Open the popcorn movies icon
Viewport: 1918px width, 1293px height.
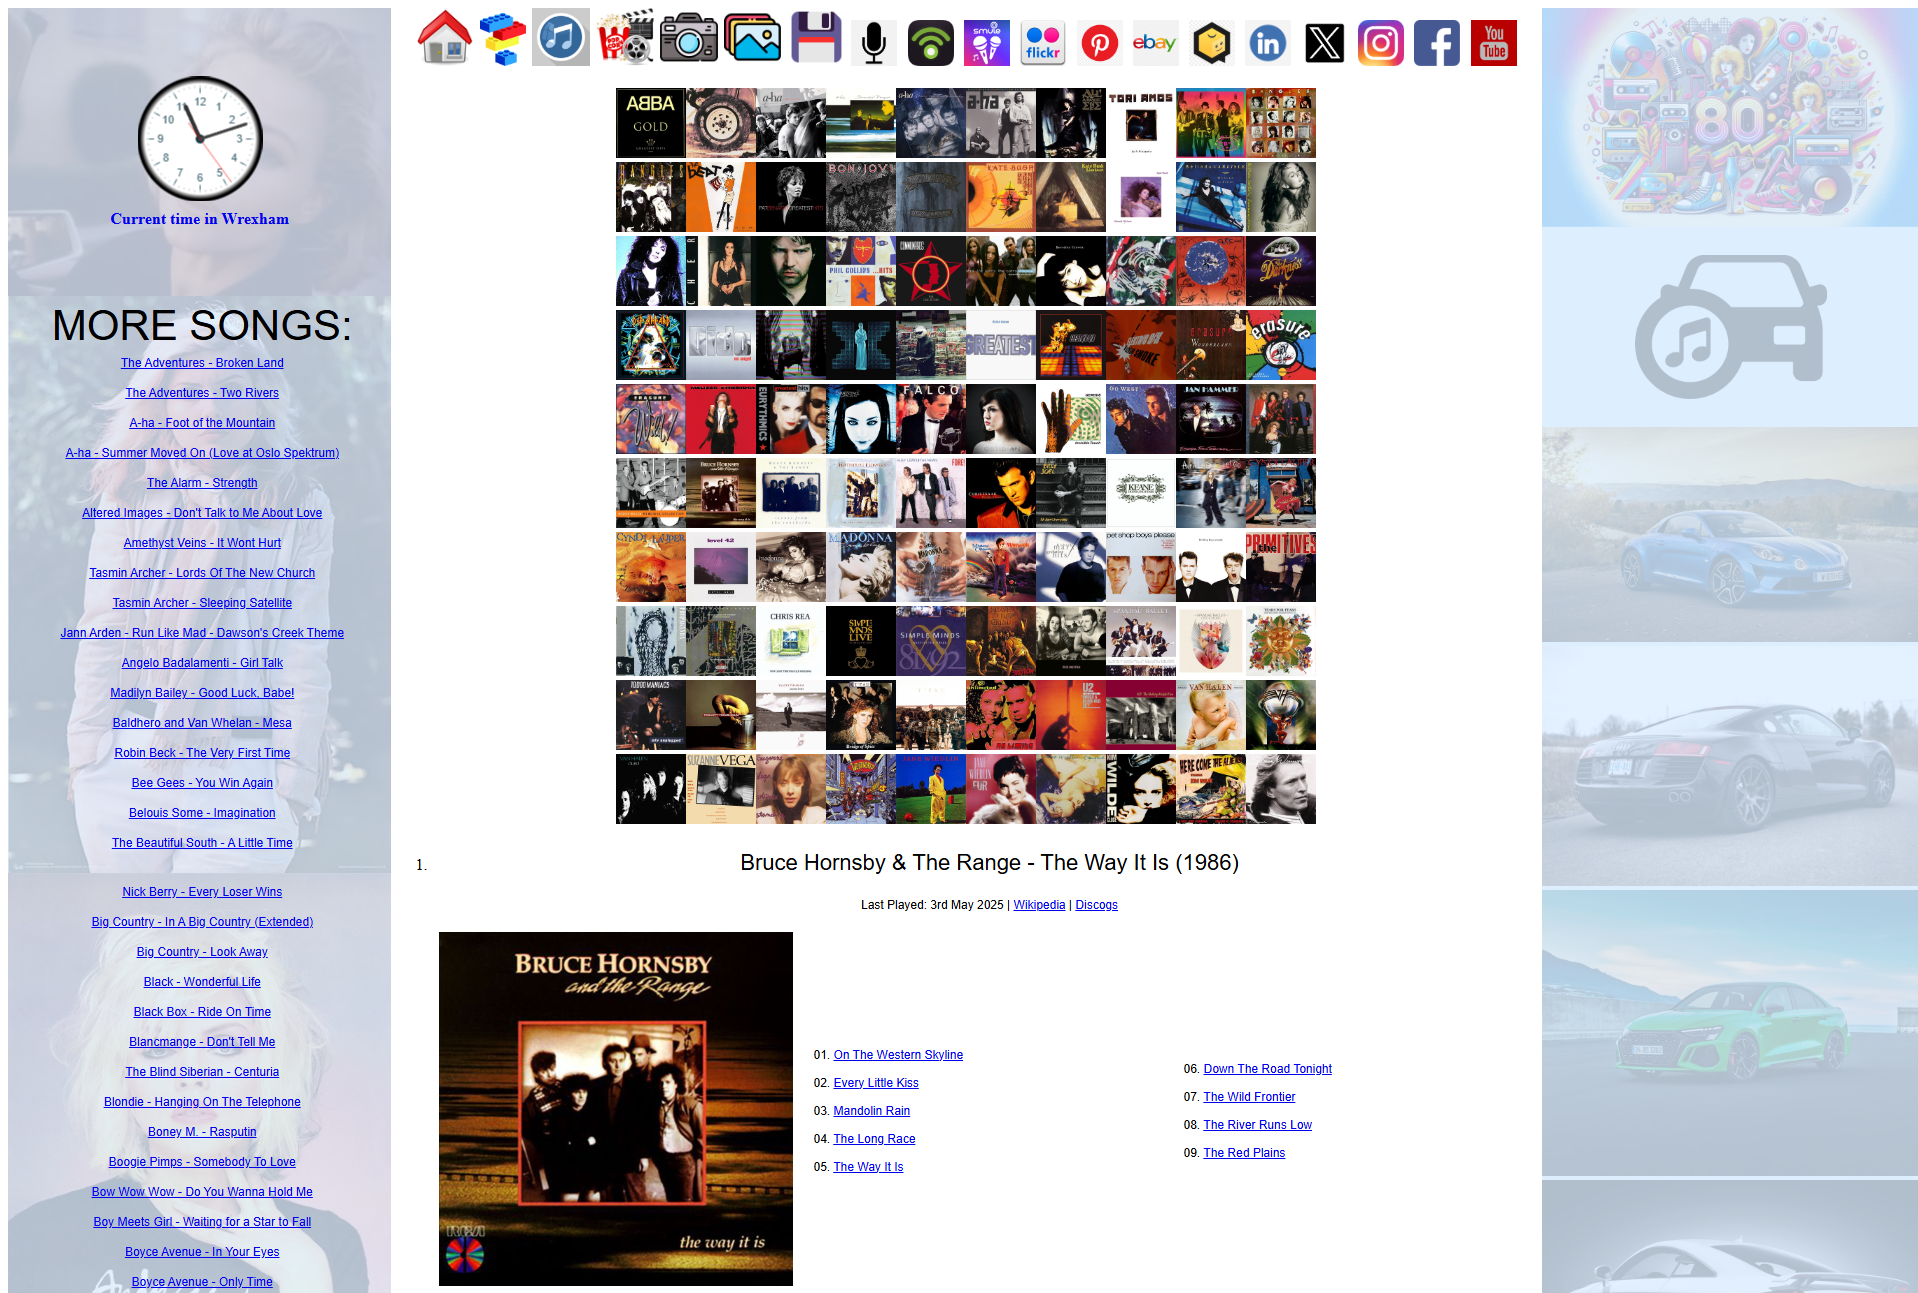point(625,39)
